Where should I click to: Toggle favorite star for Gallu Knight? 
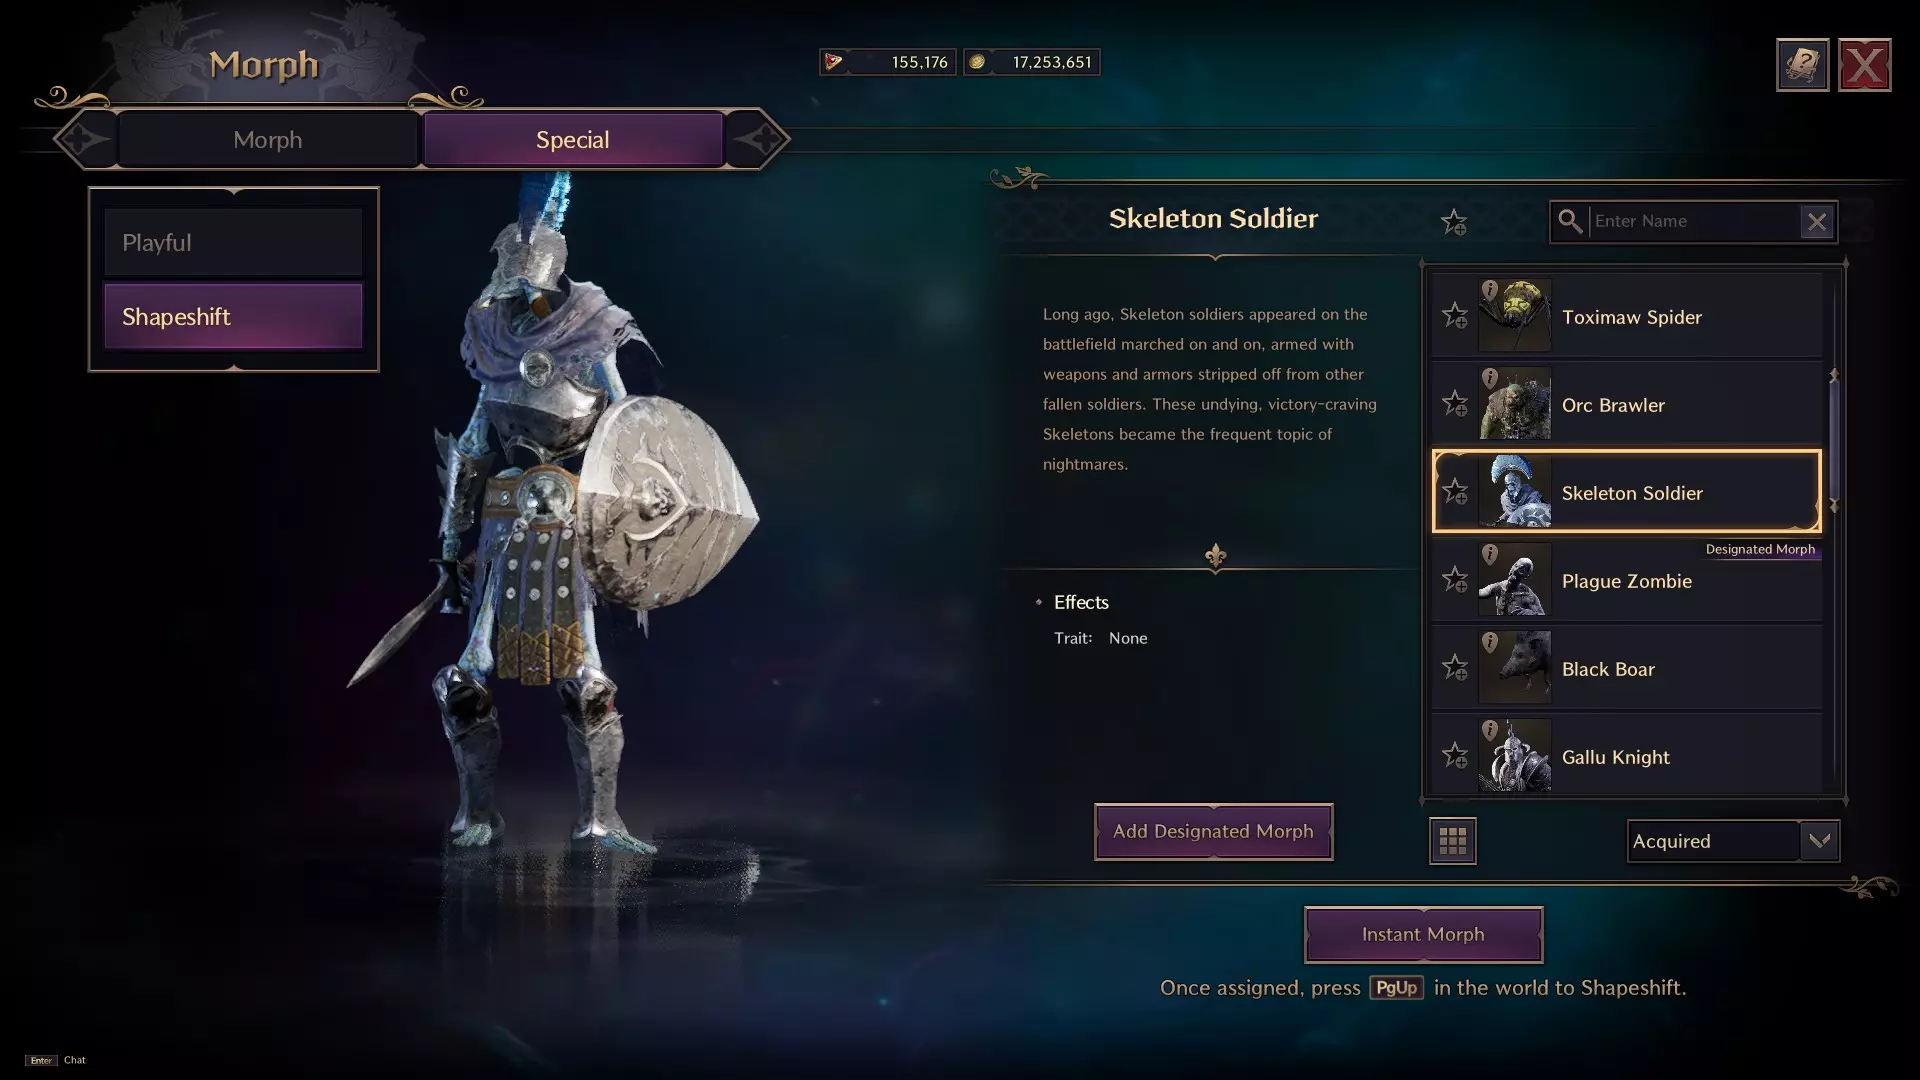coord(1454,756)
